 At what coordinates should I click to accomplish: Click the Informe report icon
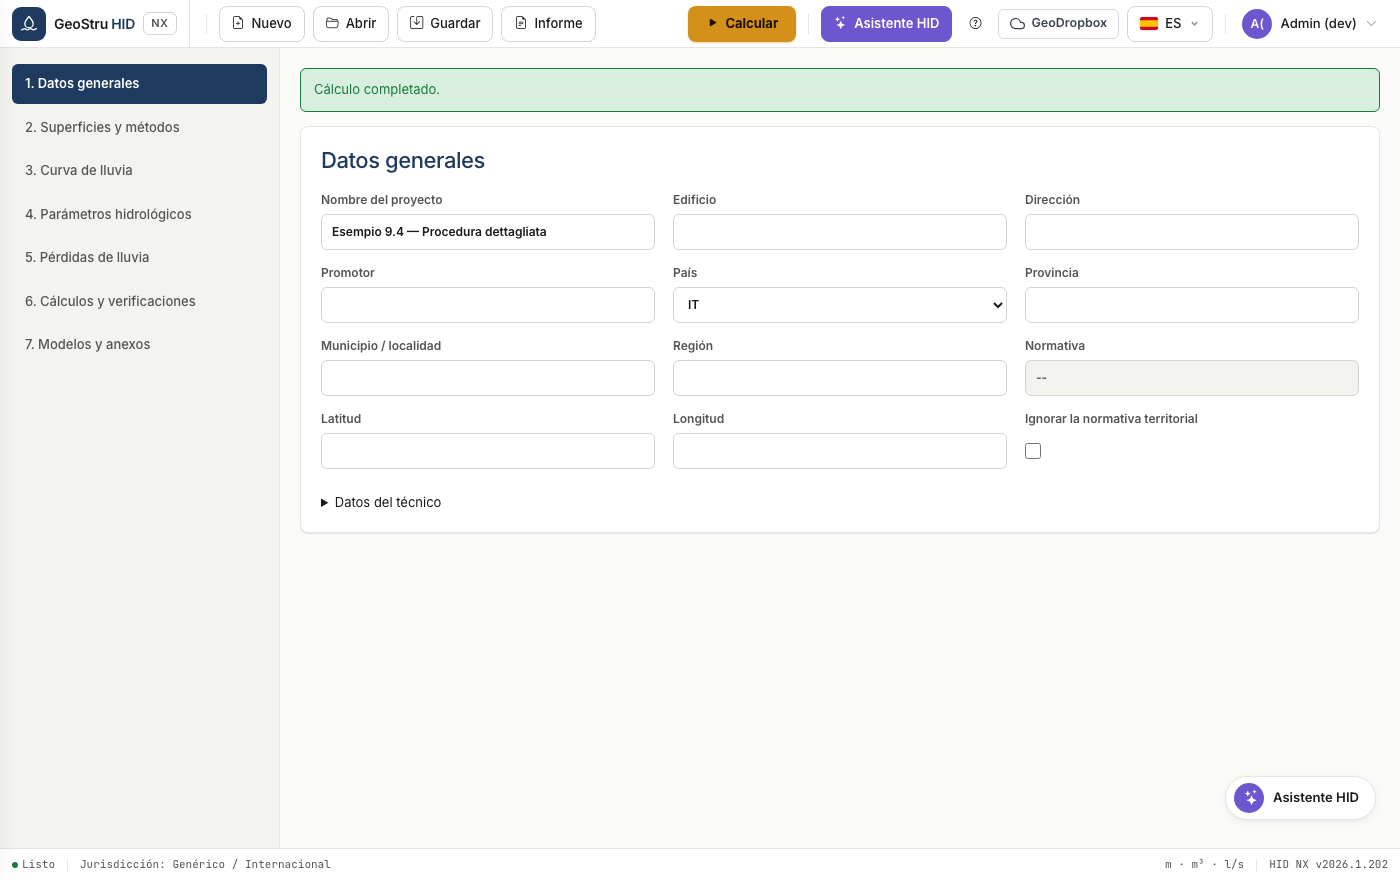point(521,23)
